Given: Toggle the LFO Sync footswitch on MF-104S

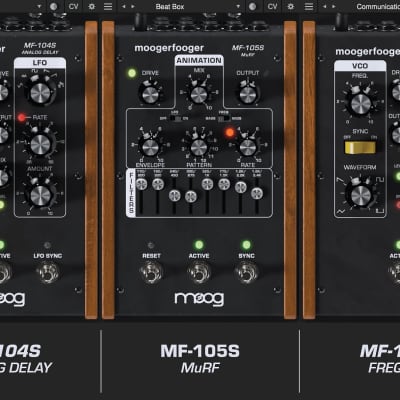Looking at the screenshot, I should coord(48,272).
